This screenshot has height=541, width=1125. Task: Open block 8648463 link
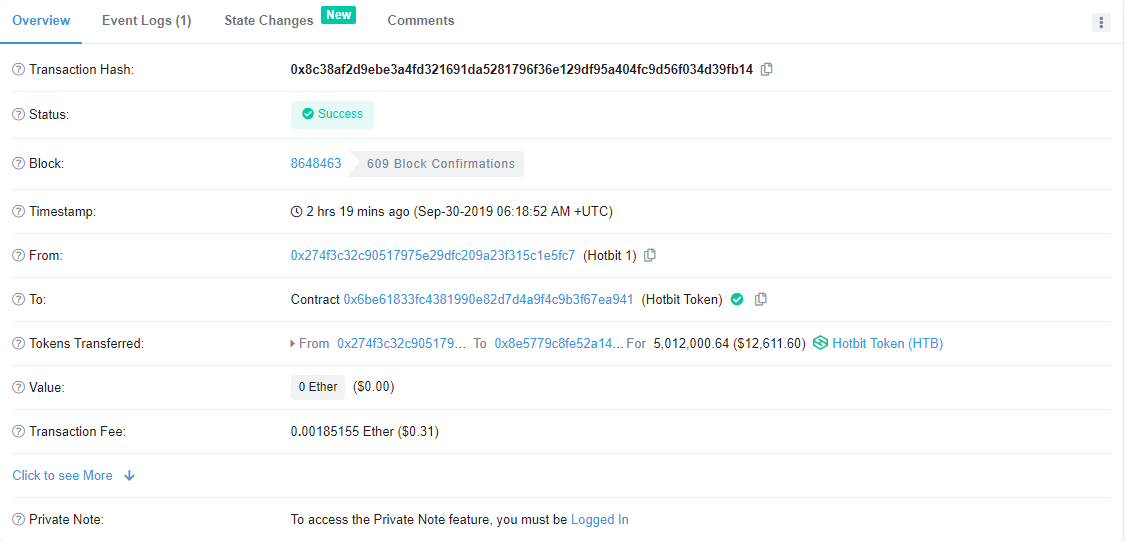tap(316, 163)
